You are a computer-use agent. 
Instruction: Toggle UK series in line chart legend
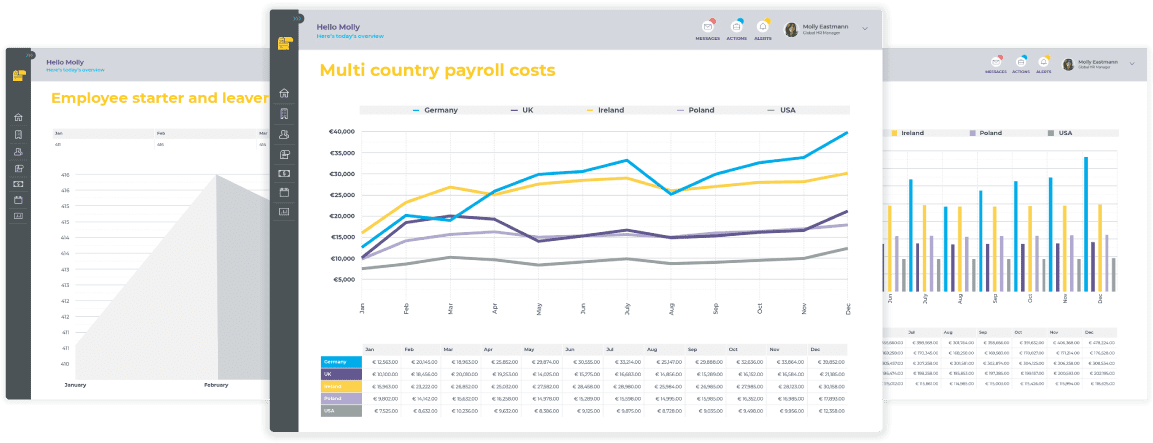(522, 110)
